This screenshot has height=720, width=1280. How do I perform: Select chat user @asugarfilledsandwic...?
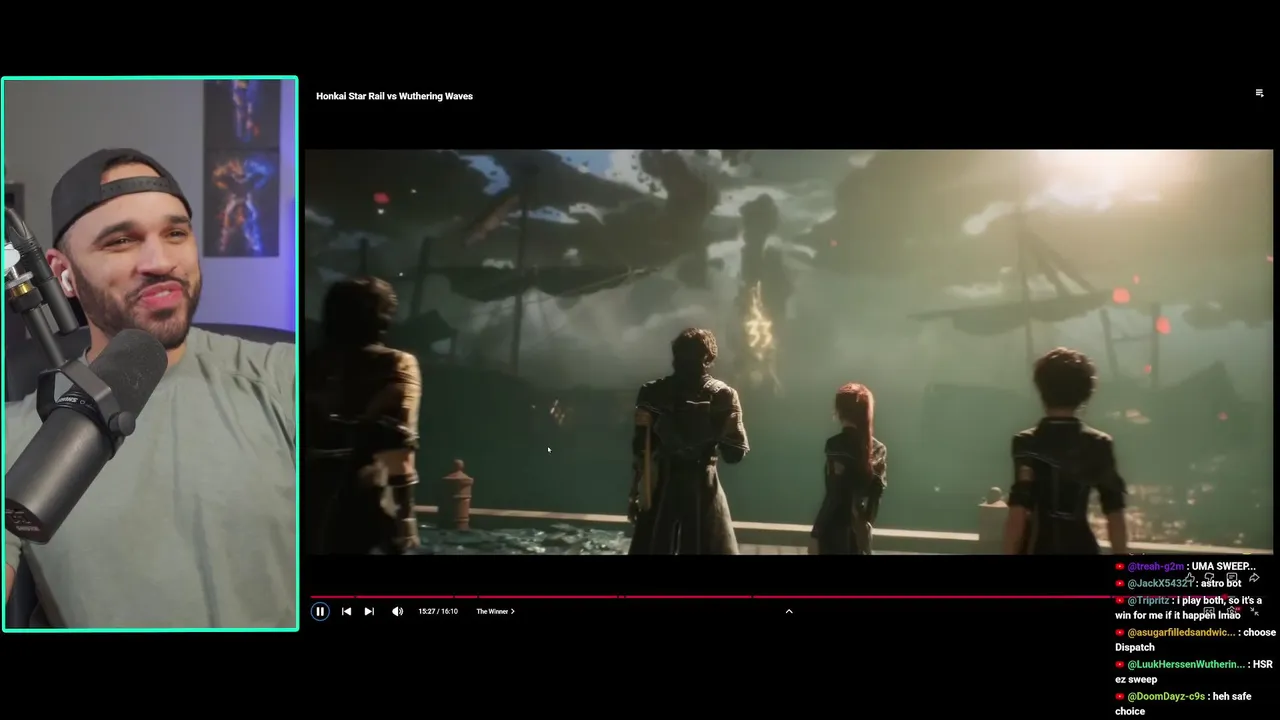click(x=1182, y=632)
